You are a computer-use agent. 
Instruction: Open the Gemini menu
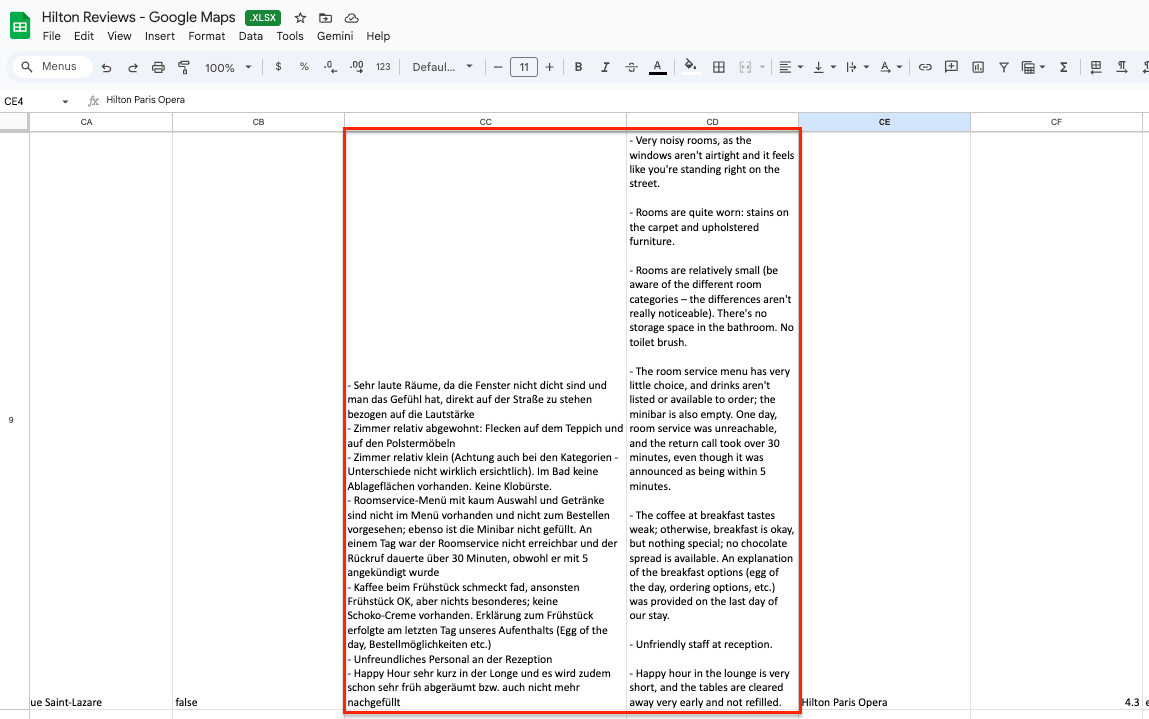(x=334, y=35)
